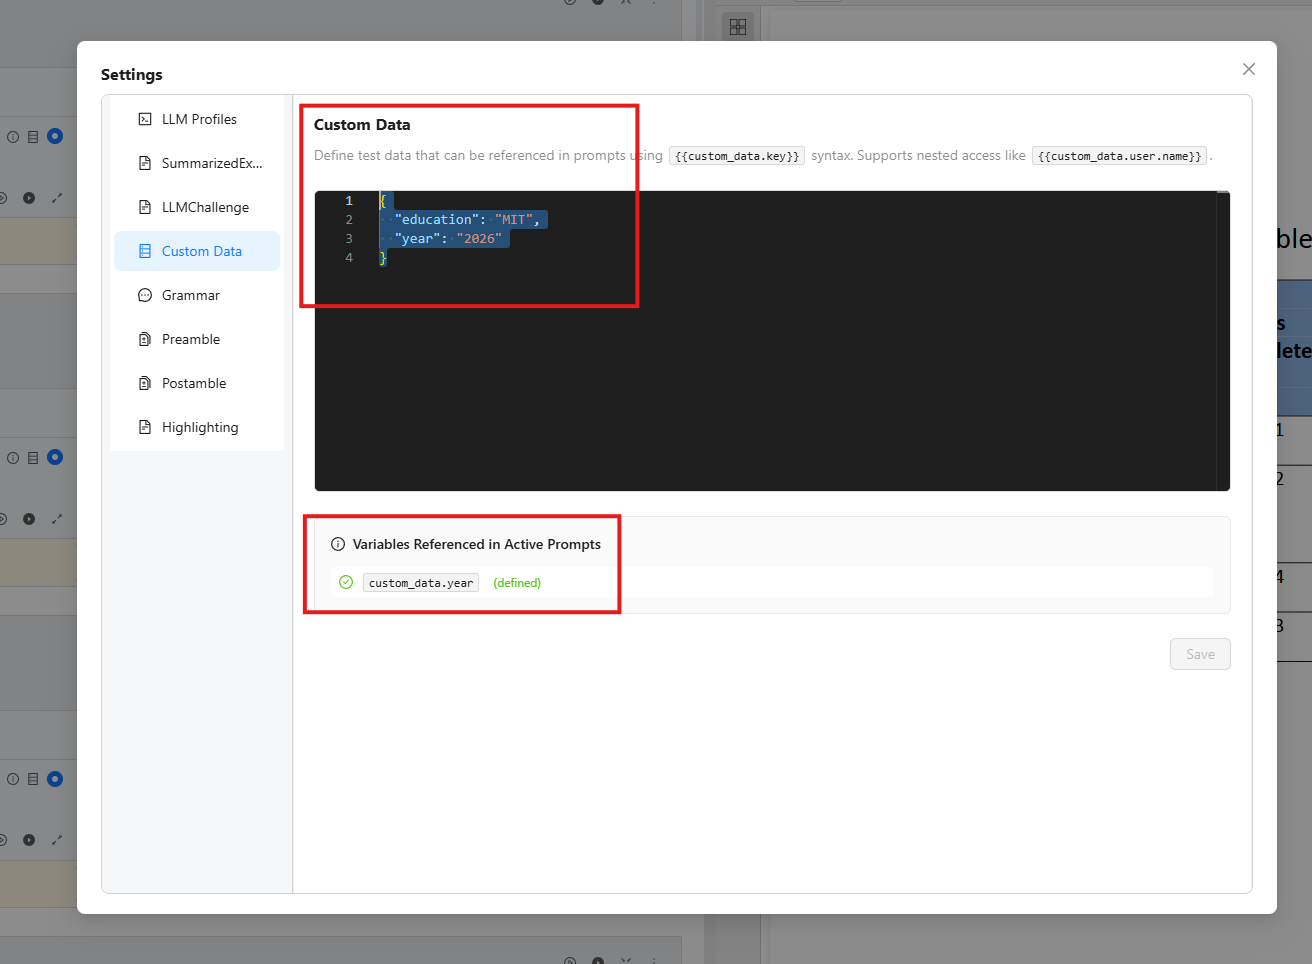Click the LLMChallenge document icon
Image resolution: width=1312 pixels, height=964 pixels.
coord(145,206)
